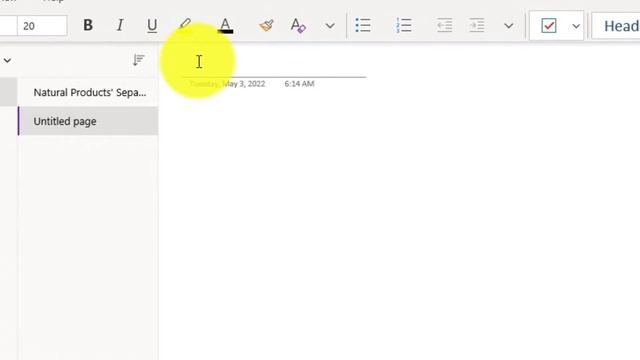Image resolution: width=640 pixels, height=360 pixels.
Task: Toggle bold formatting
Action: [x=88, y=25]
